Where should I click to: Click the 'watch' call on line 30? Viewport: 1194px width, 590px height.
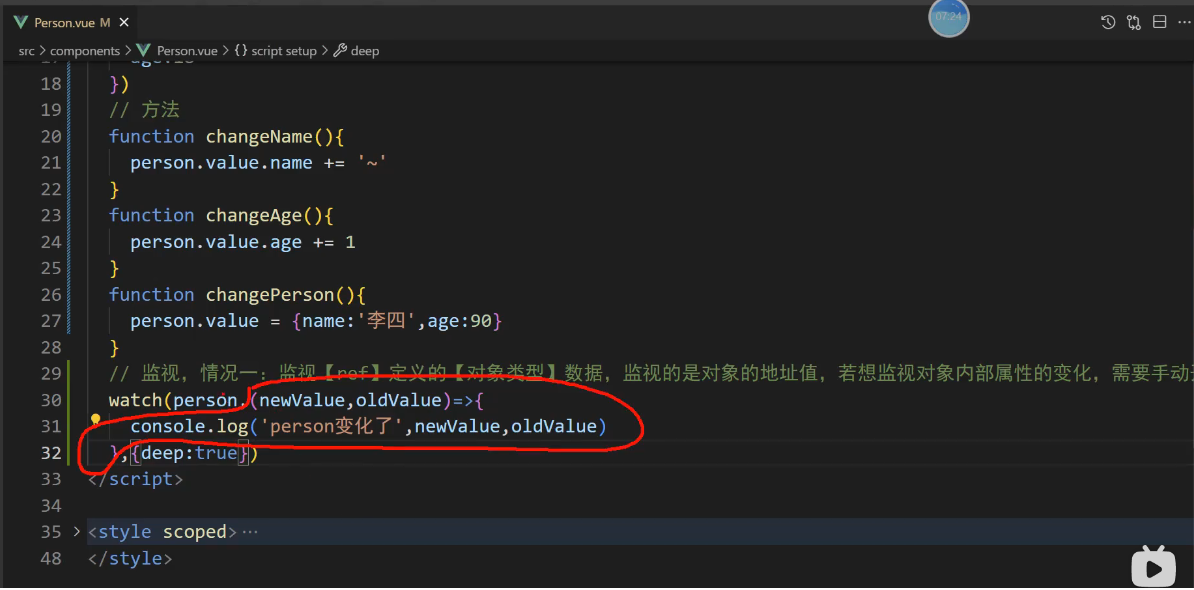(136, 400)
